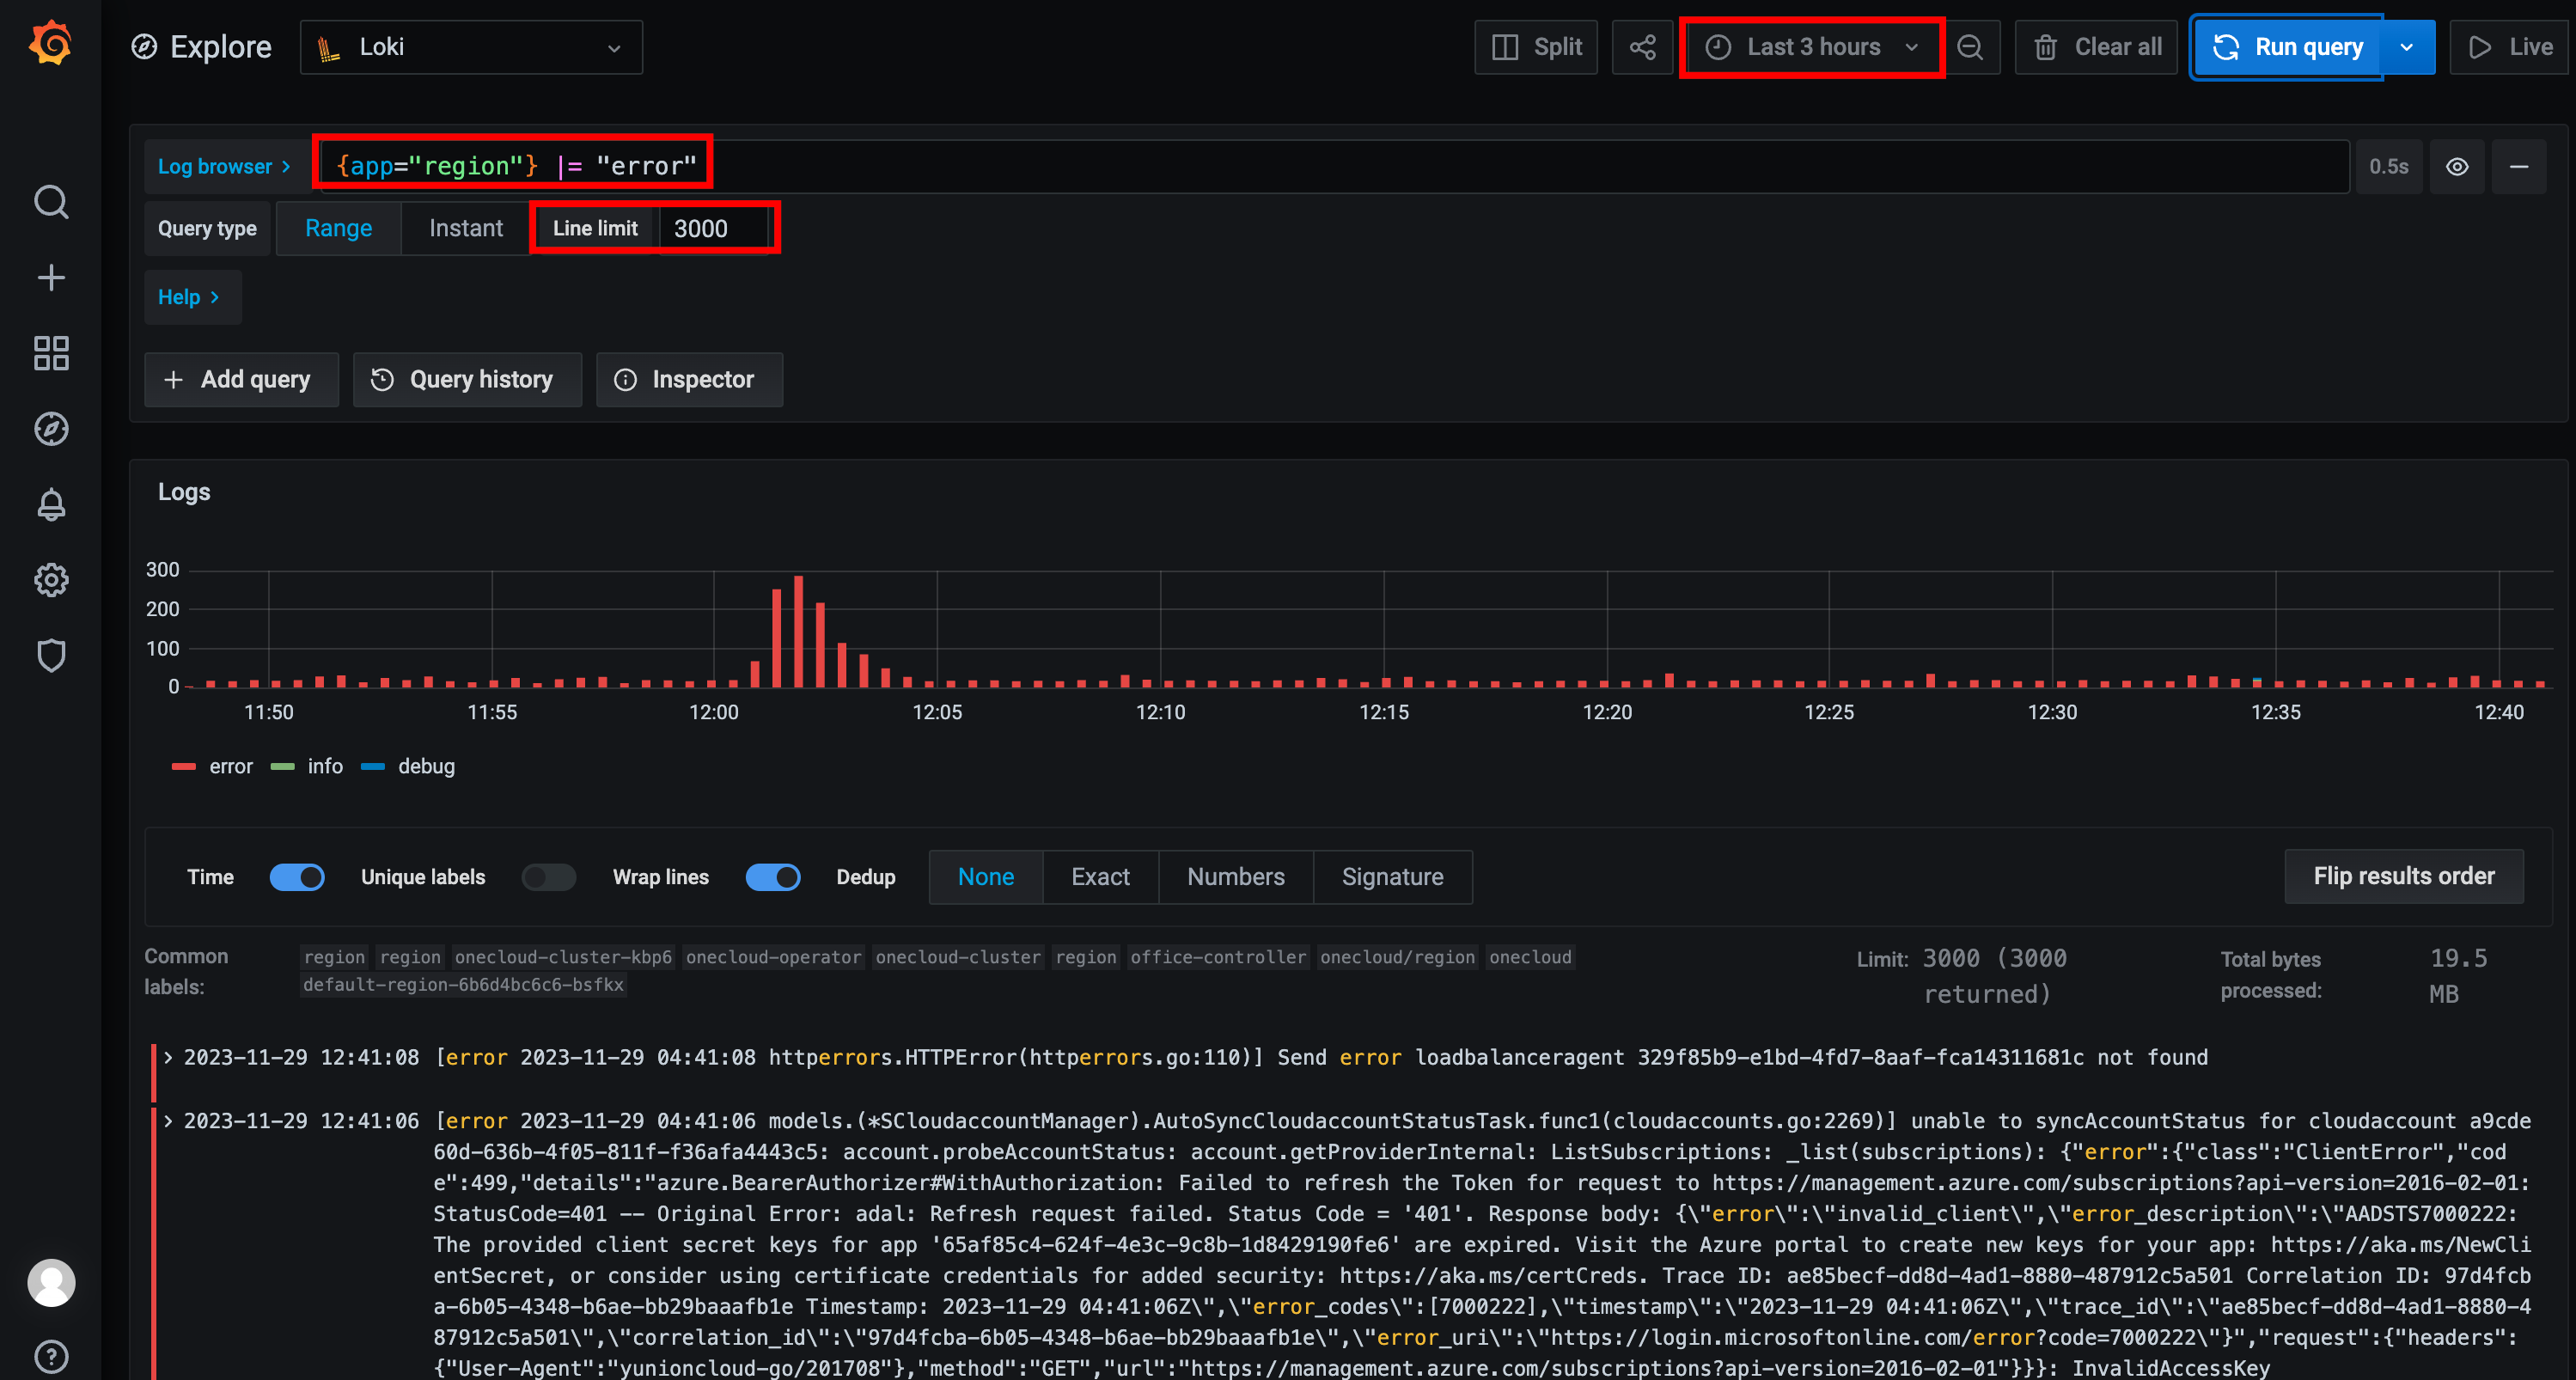Open Configuration gear icon in sidebar

51,580
